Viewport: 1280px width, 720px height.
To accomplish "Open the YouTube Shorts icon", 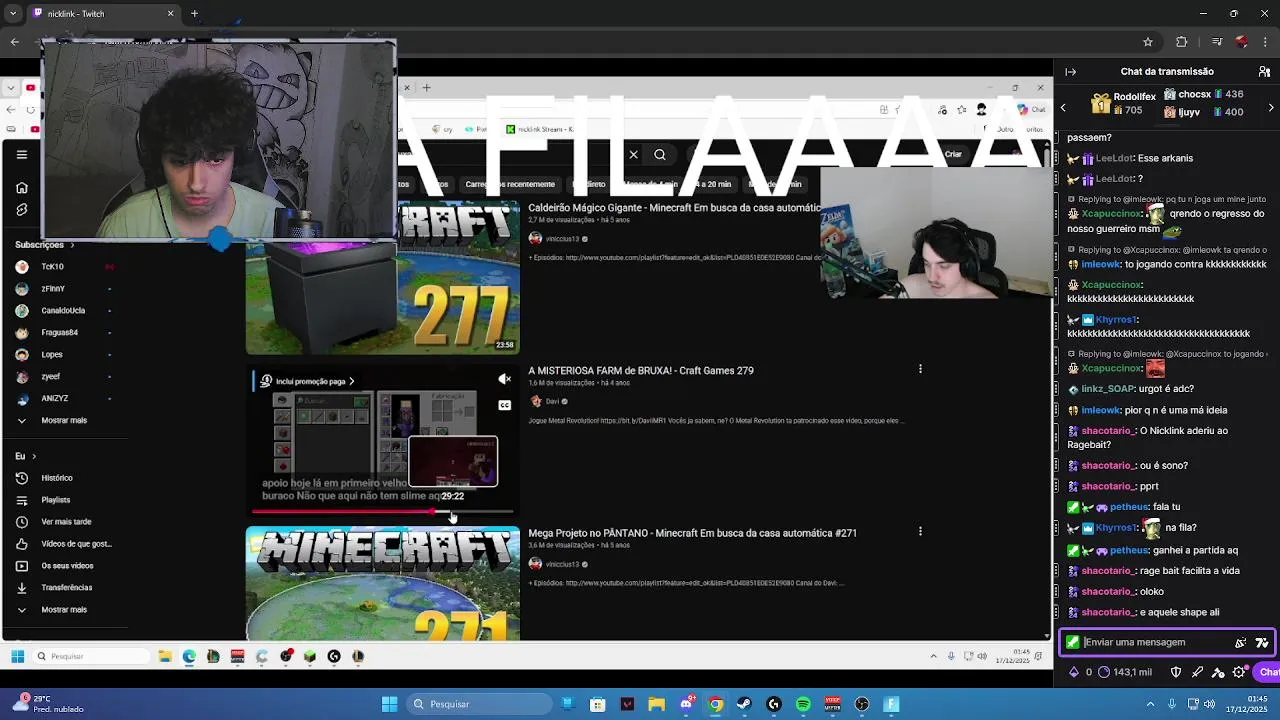I will point(21,210).
